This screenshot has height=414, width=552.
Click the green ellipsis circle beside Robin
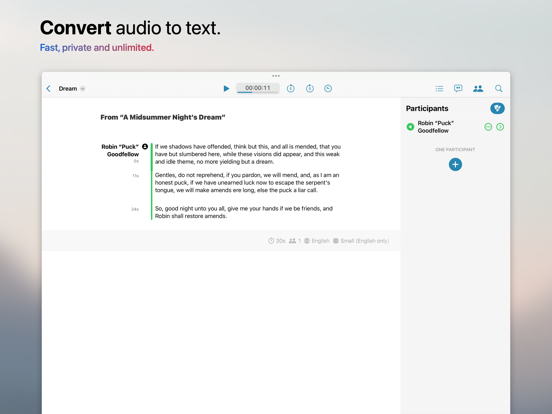(488, 127)
